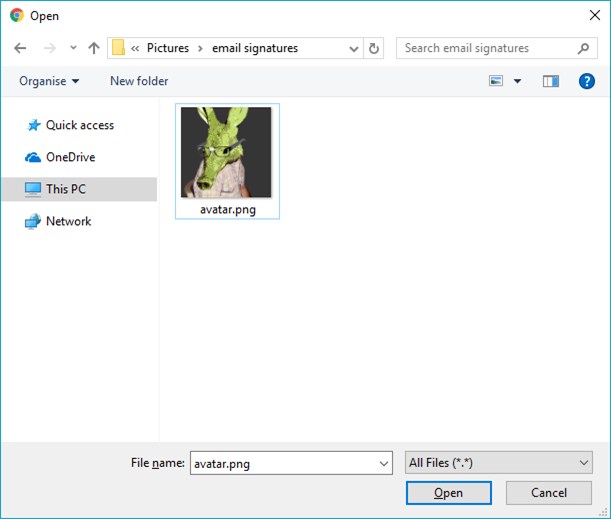The height and width of the screenshot is (519, 611).
Task: Click the Search email signatures field
Action: point(489,48)
